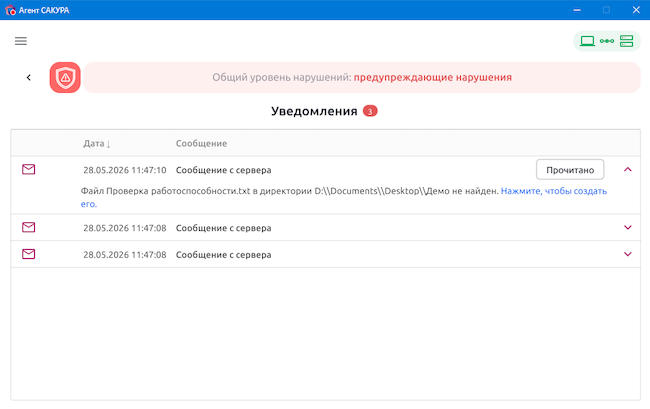
Task: Click the connection link status icon
Action: (607, 41)
